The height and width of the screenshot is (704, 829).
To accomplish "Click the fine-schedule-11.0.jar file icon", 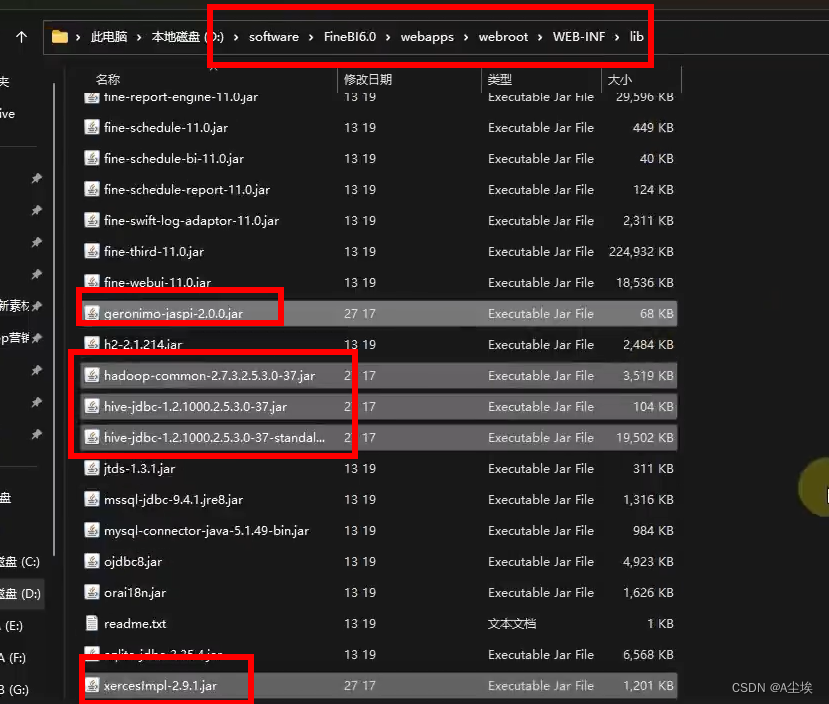I will pos(92,127).
